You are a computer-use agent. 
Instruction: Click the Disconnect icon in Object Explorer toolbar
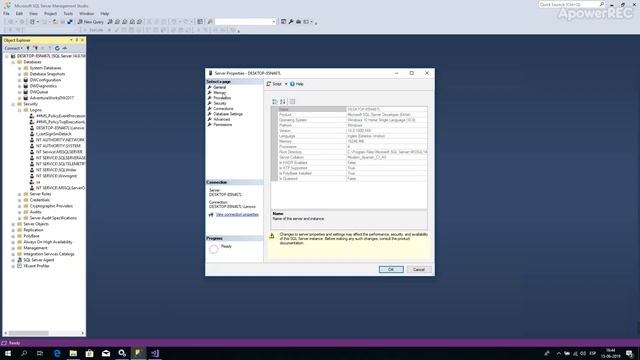[35, 48]
